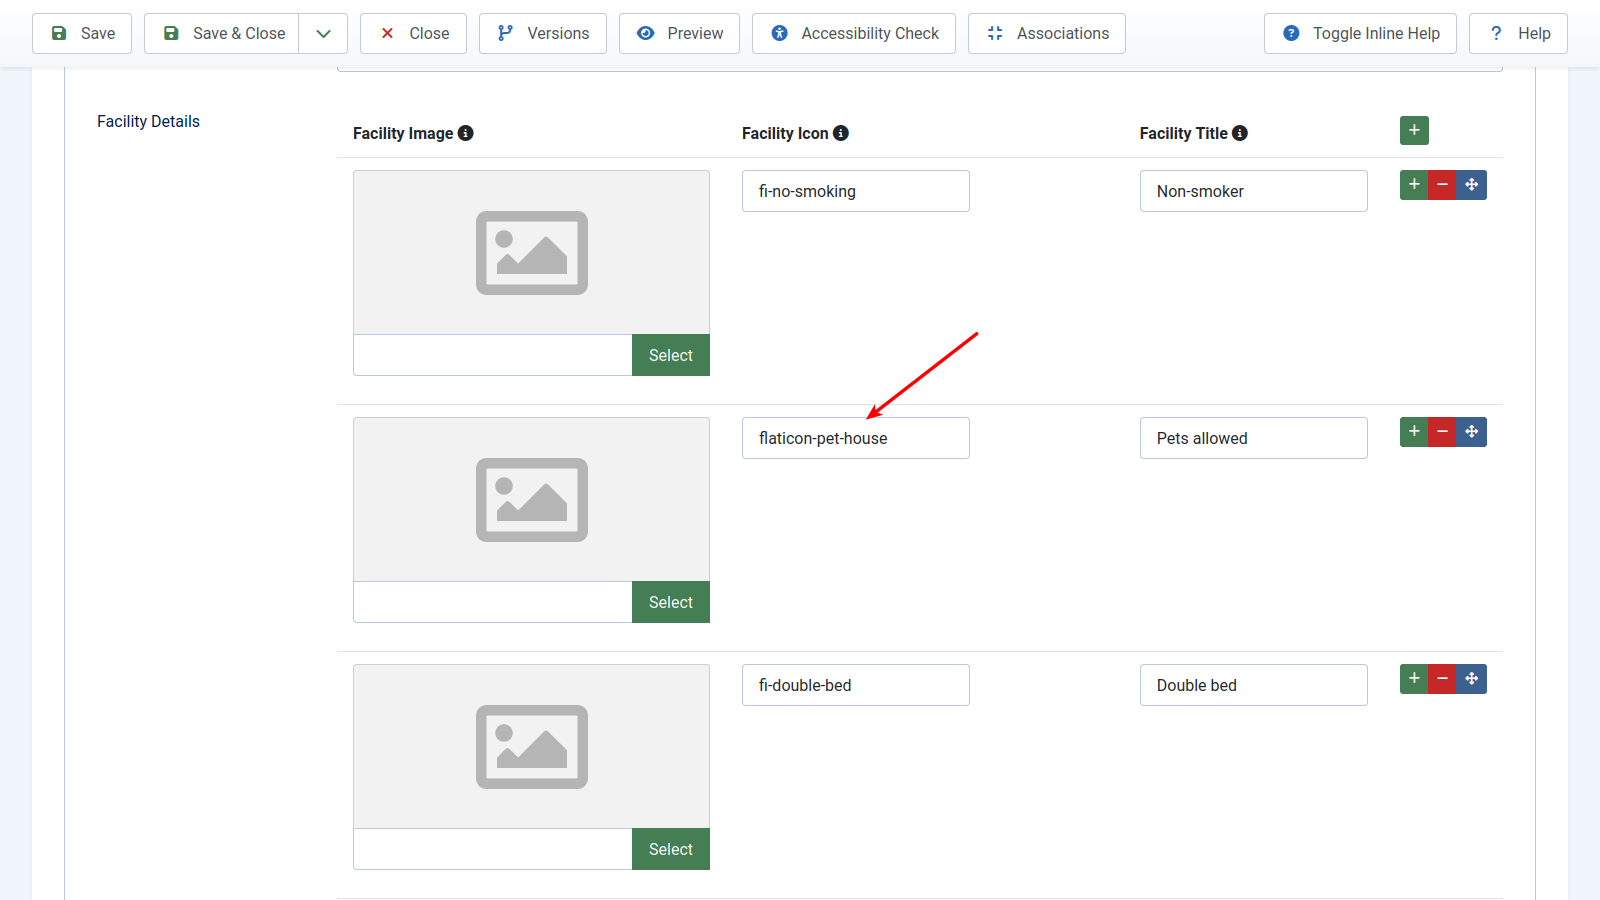
Task: Click the Double bed image placeholder thumbnail
Action: tap(531, 746)
